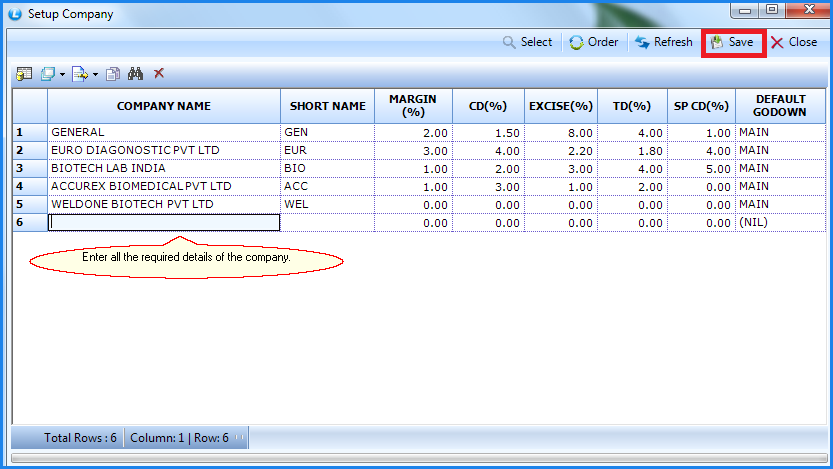The image size is (833, 469).
Task: Click the MARGIN (%) column header
Action: [413, 106]
